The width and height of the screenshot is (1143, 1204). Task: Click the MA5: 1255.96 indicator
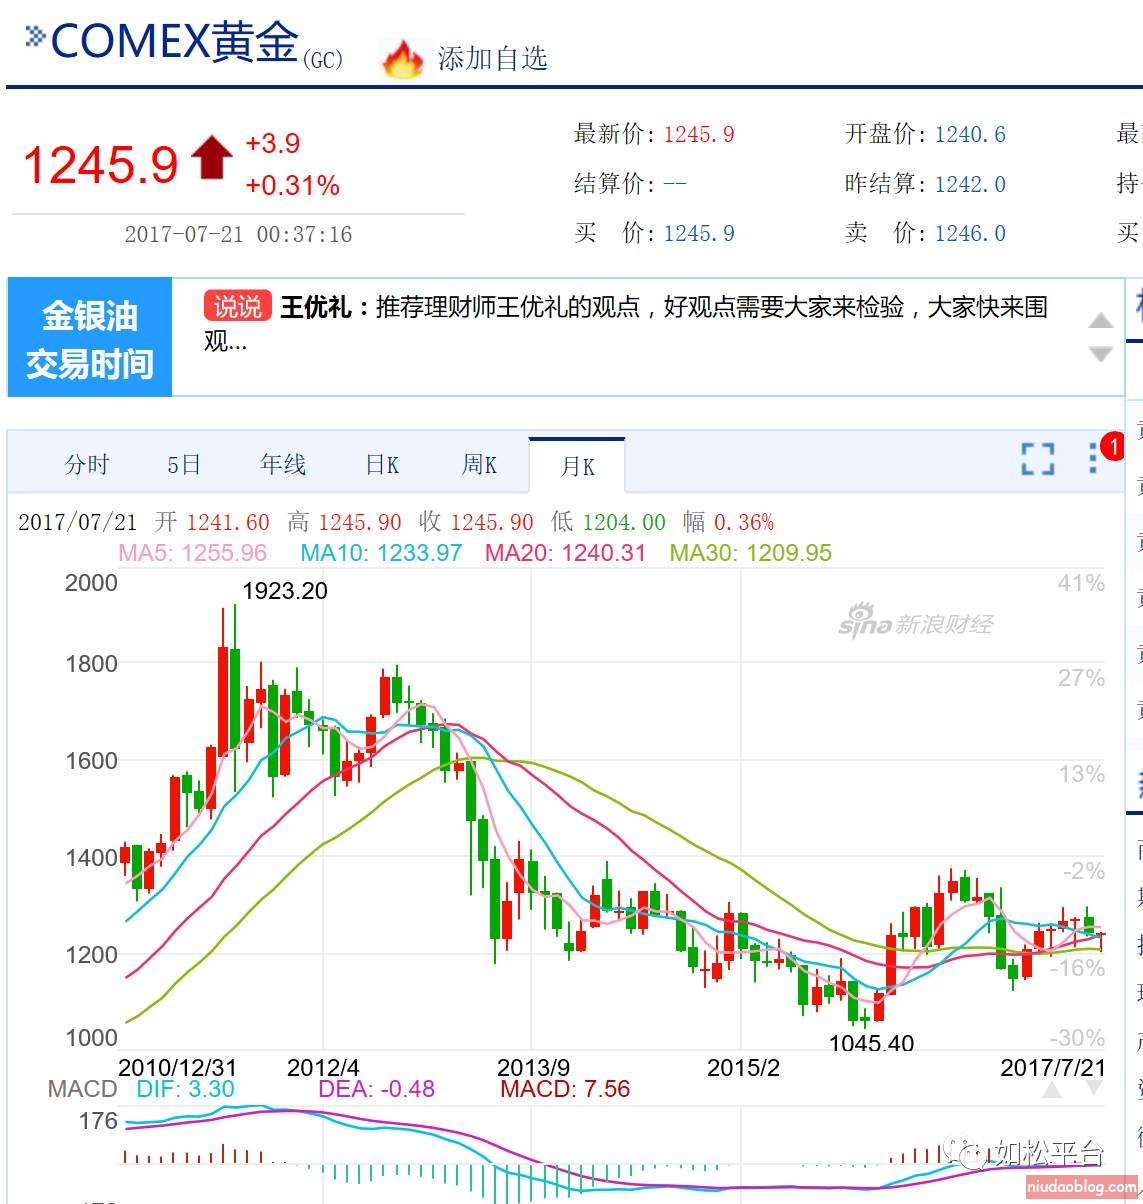pos(193,553)
